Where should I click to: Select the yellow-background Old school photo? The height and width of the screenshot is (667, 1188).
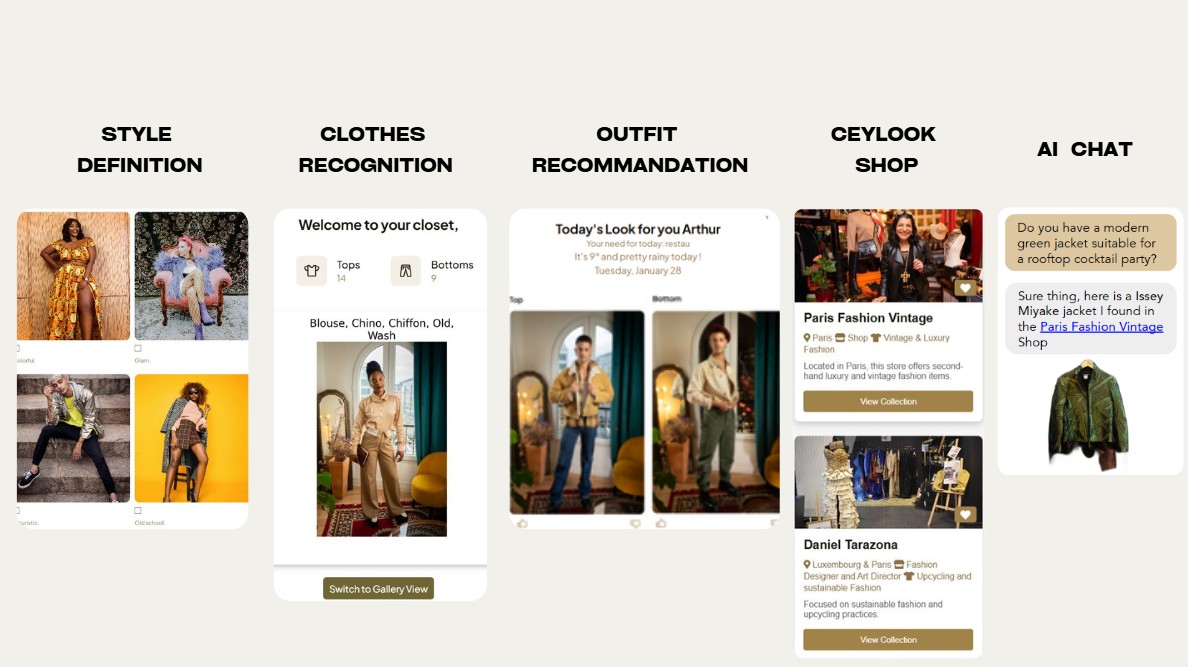[191, 438]
